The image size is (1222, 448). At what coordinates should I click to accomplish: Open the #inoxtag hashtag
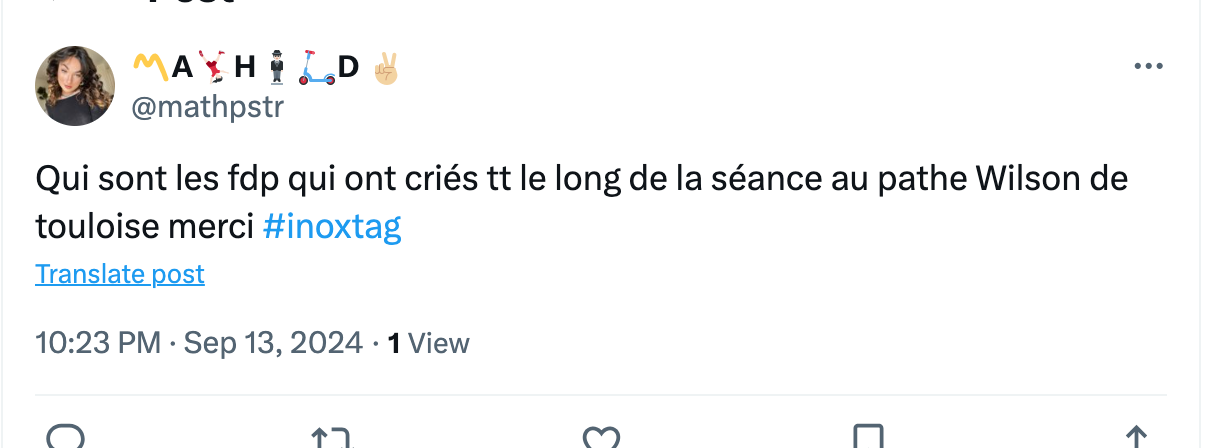pos(332,227)
